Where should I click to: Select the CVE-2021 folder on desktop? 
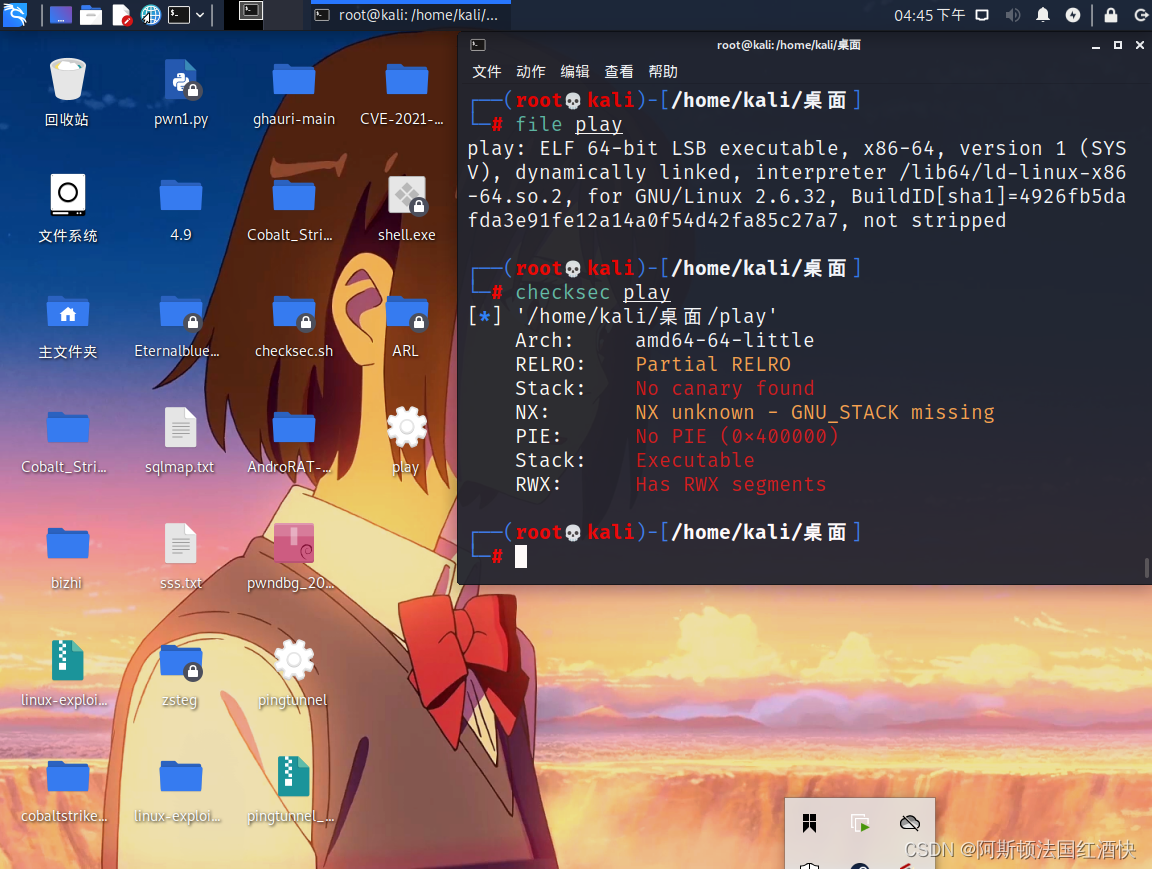(403, 92)
